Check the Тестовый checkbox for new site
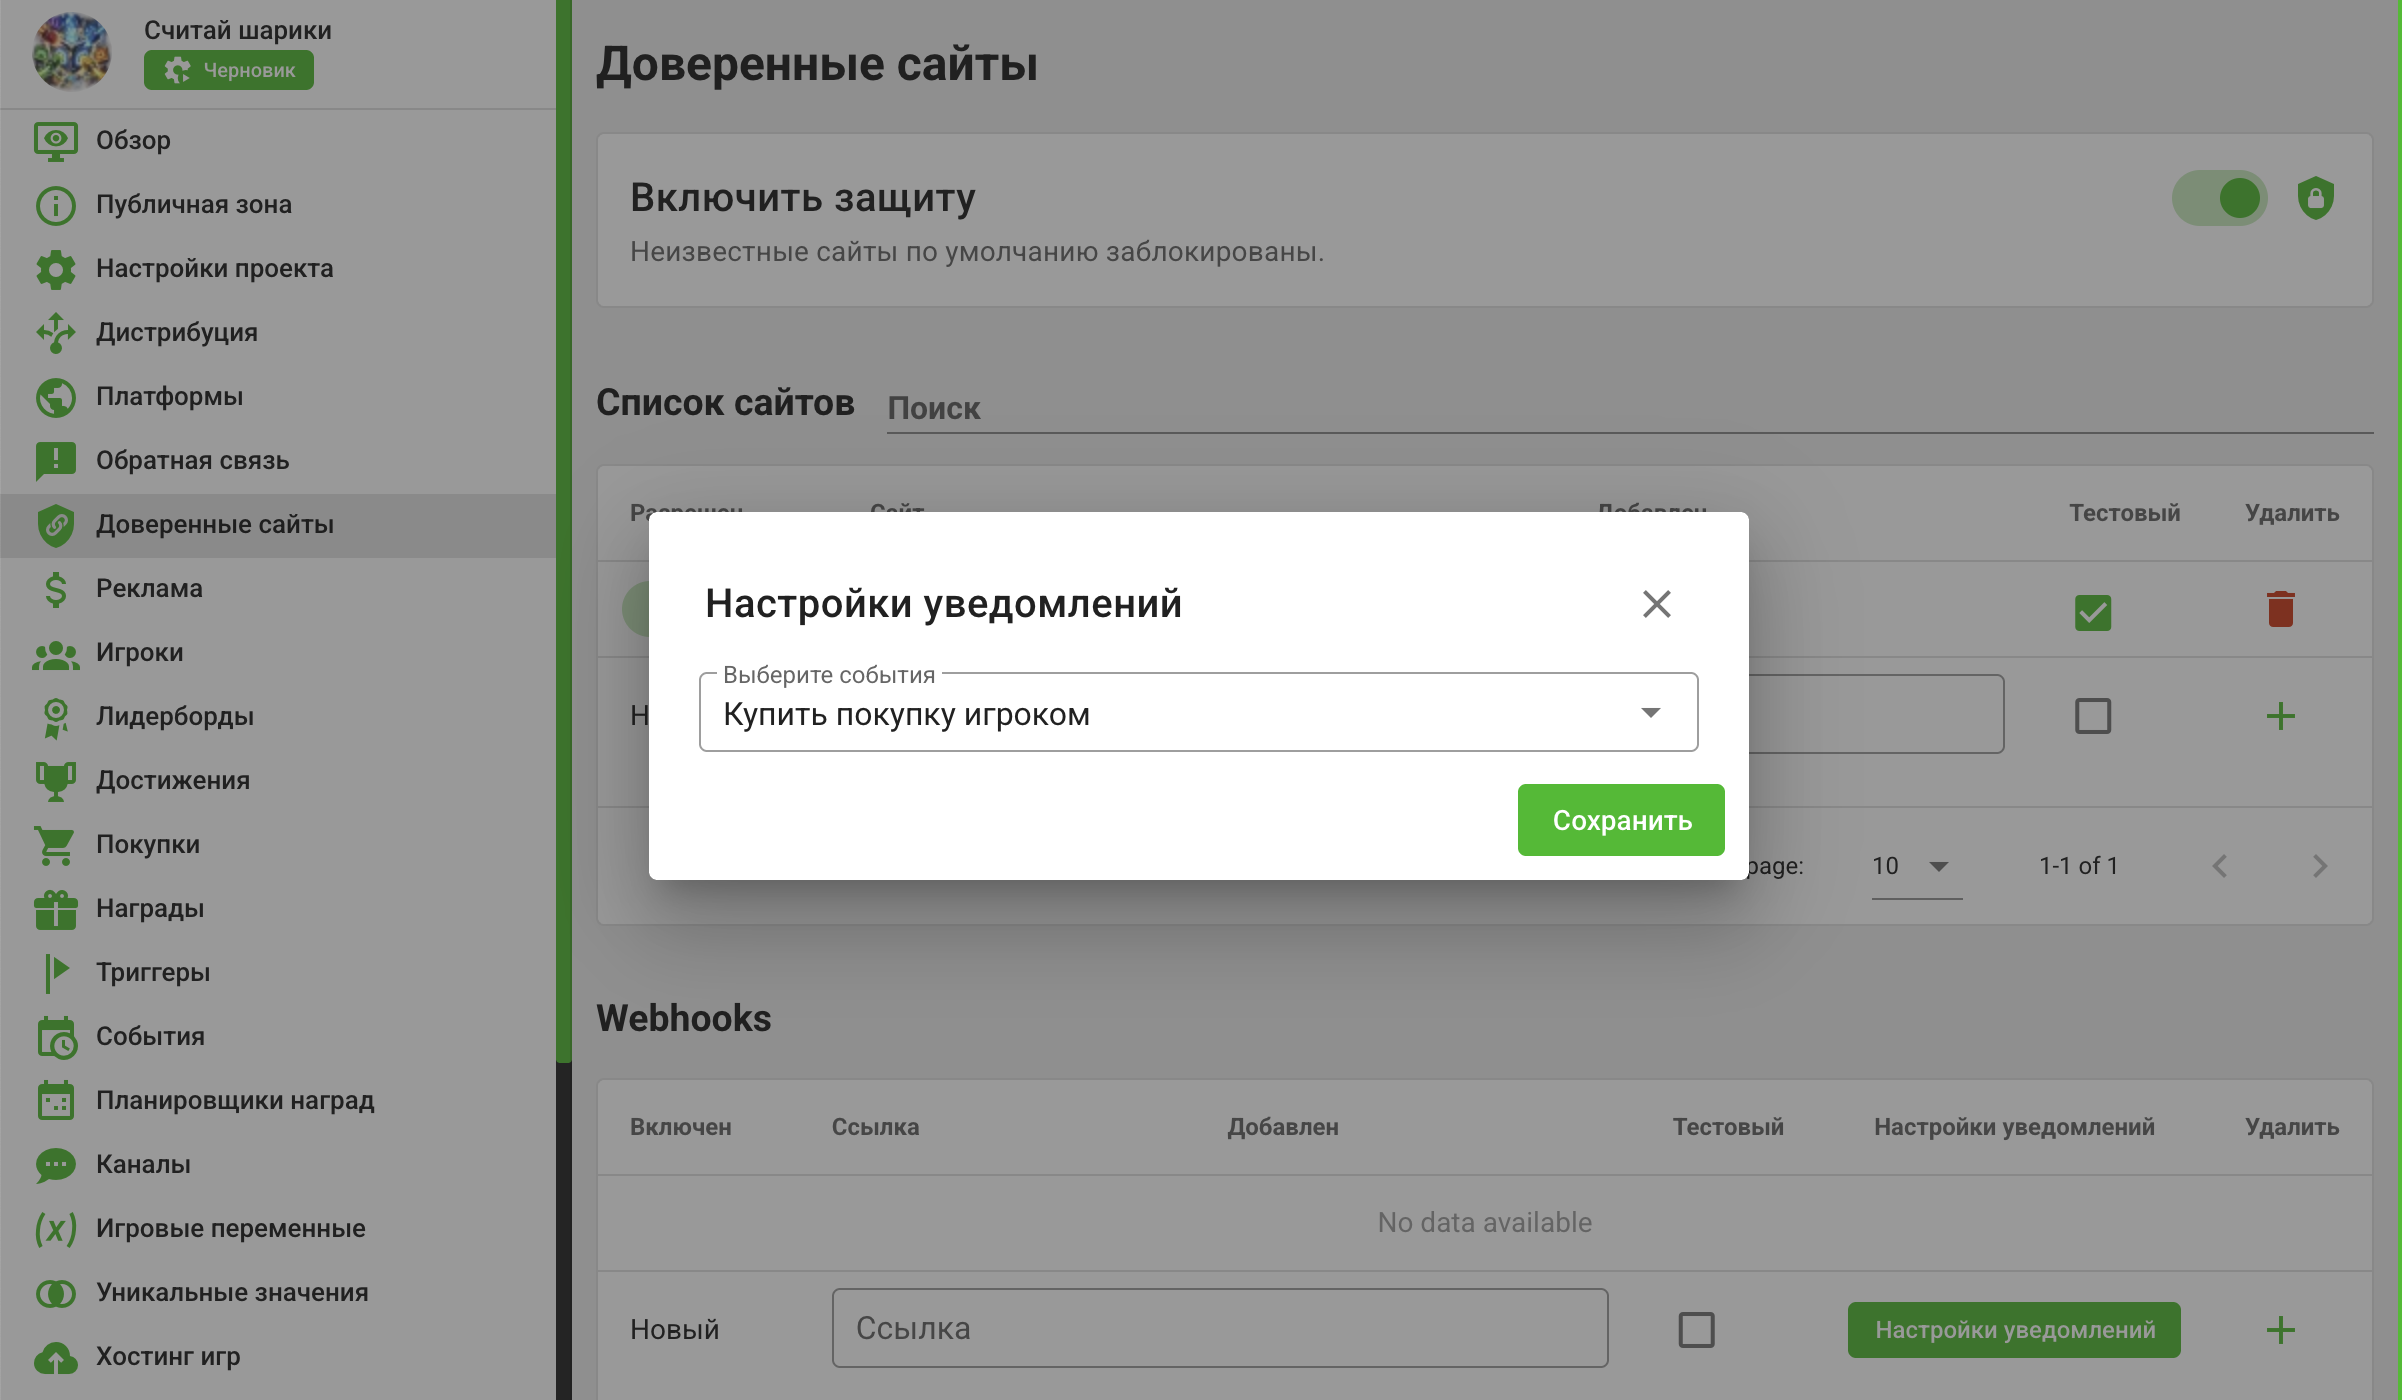This screenshot has height=1400, width=2402. click(2093, 716)
